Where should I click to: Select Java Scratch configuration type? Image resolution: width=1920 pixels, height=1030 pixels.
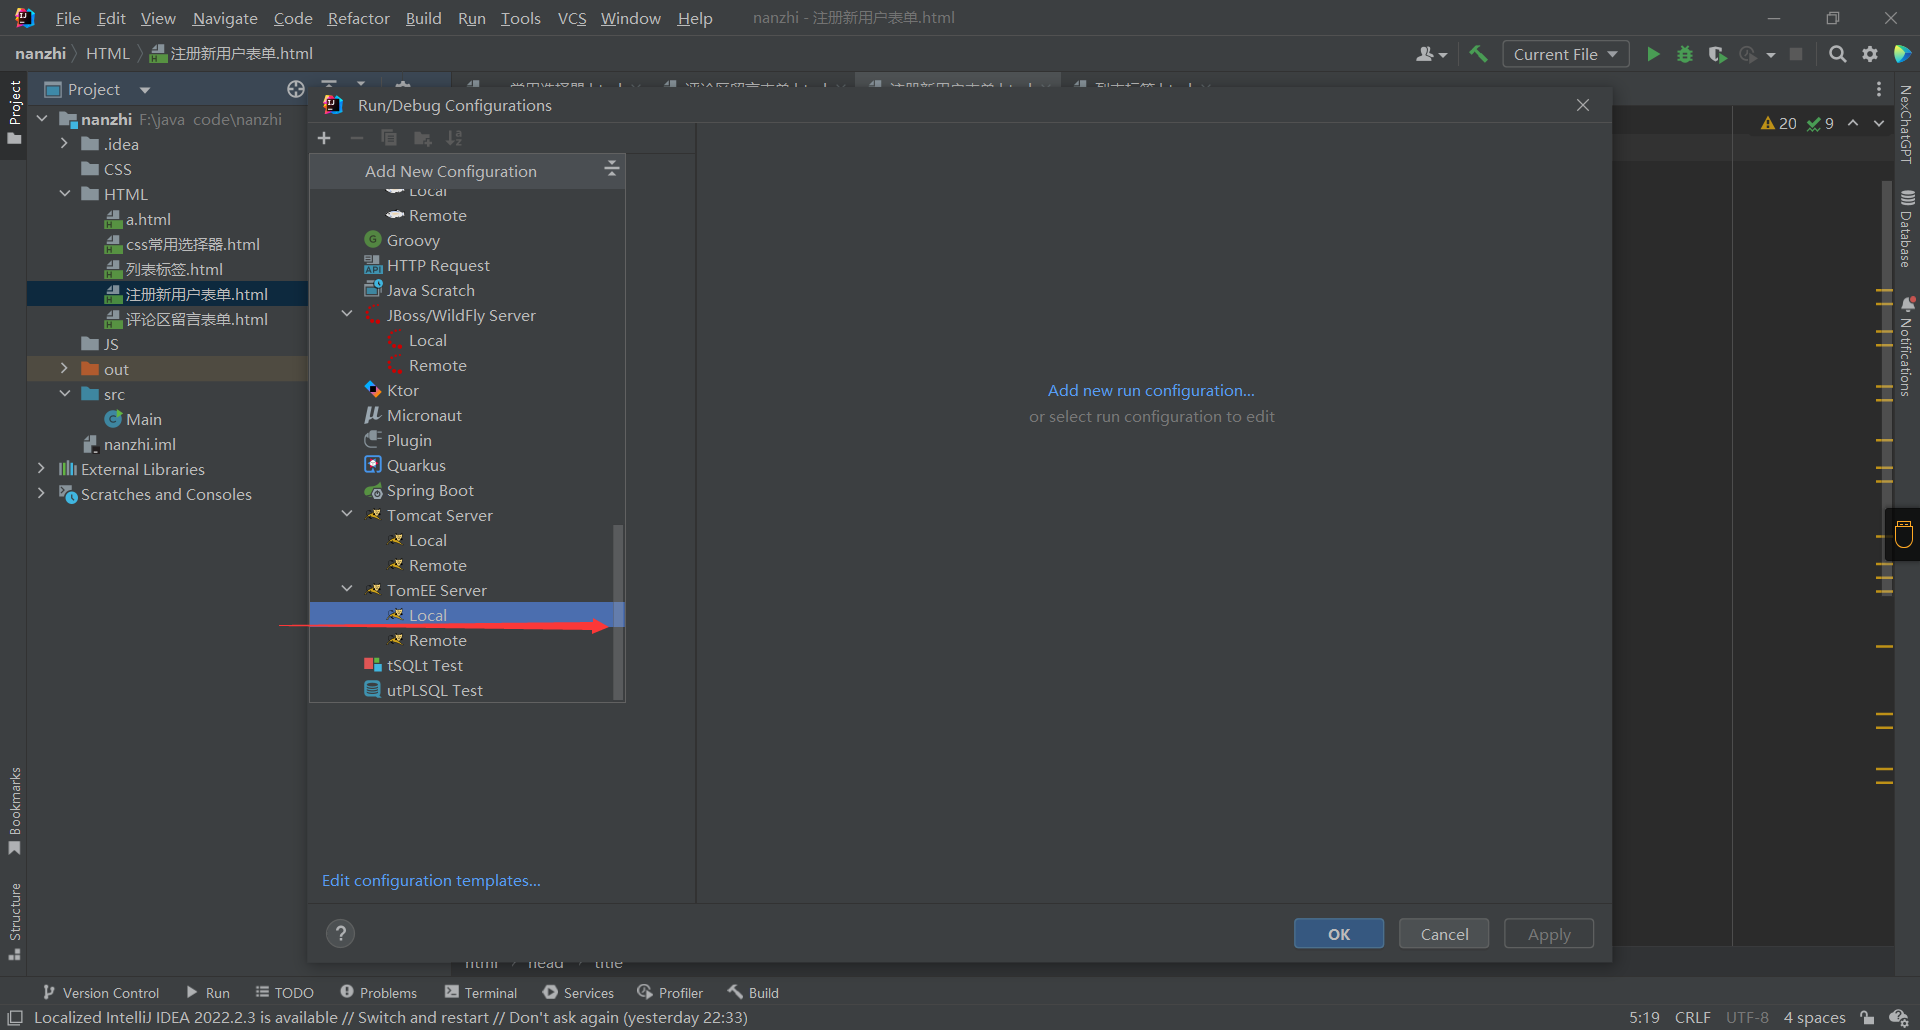pyautogui.click(x=419, y=290)
